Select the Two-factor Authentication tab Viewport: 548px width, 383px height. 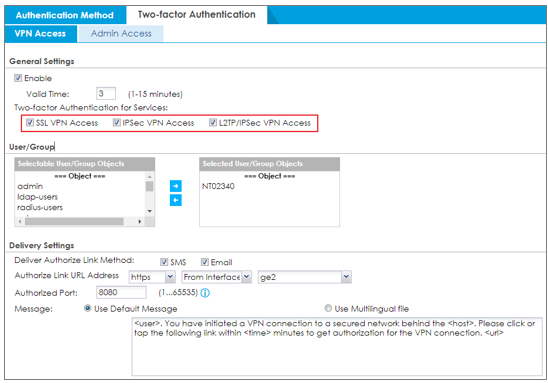[x=196, y=15]
